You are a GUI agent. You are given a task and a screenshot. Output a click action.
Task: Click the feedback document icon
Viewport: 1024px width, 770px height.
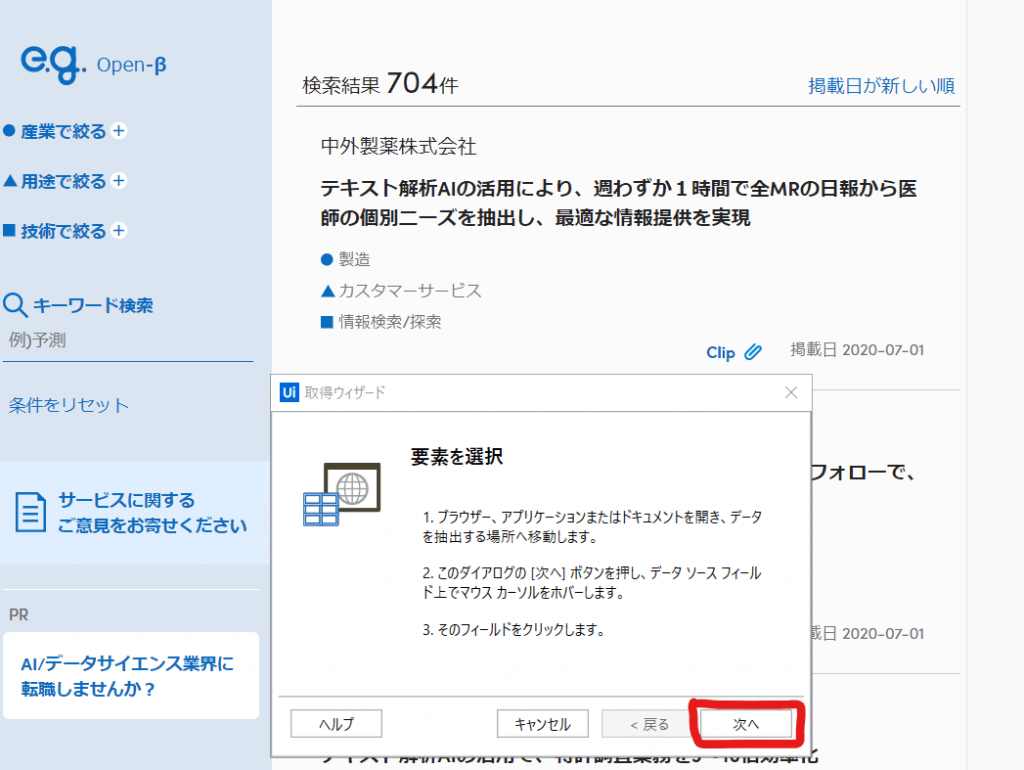(32, 512)
